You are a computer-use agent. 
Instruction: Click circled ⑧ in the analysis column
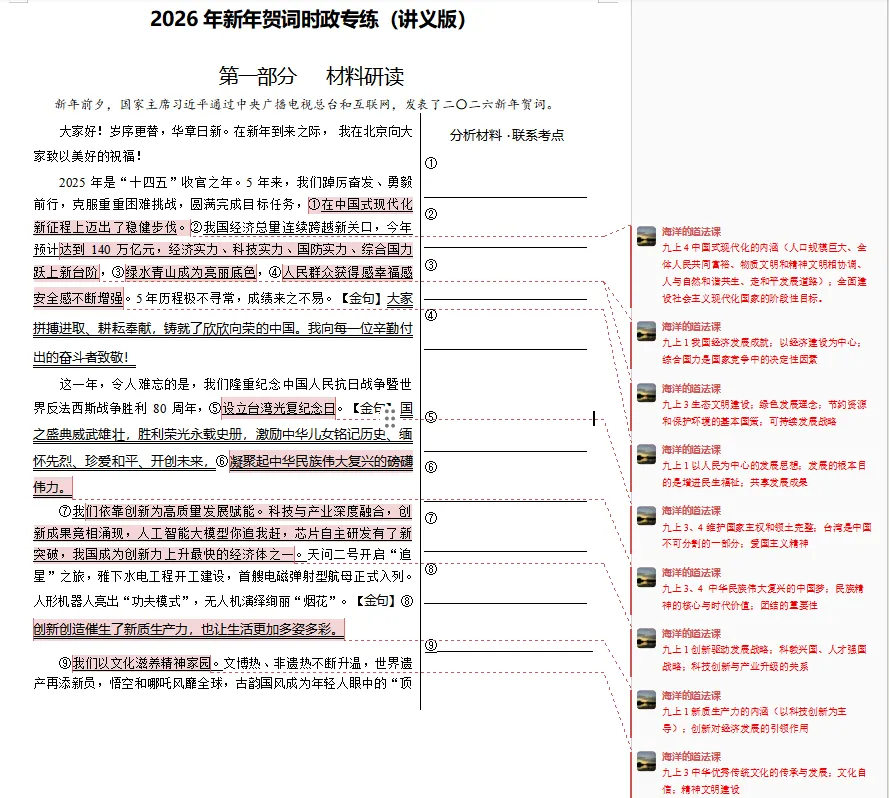point(431,569)
